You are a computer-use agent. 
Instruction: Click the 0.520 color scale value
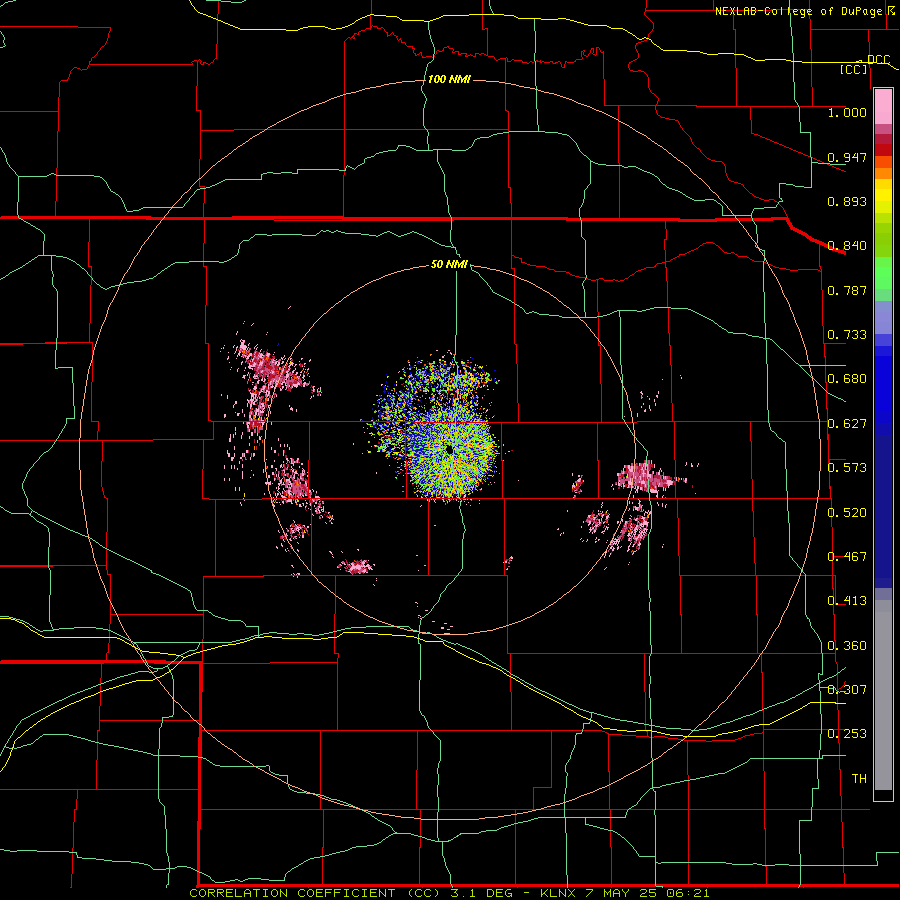(x=847, y=513)
